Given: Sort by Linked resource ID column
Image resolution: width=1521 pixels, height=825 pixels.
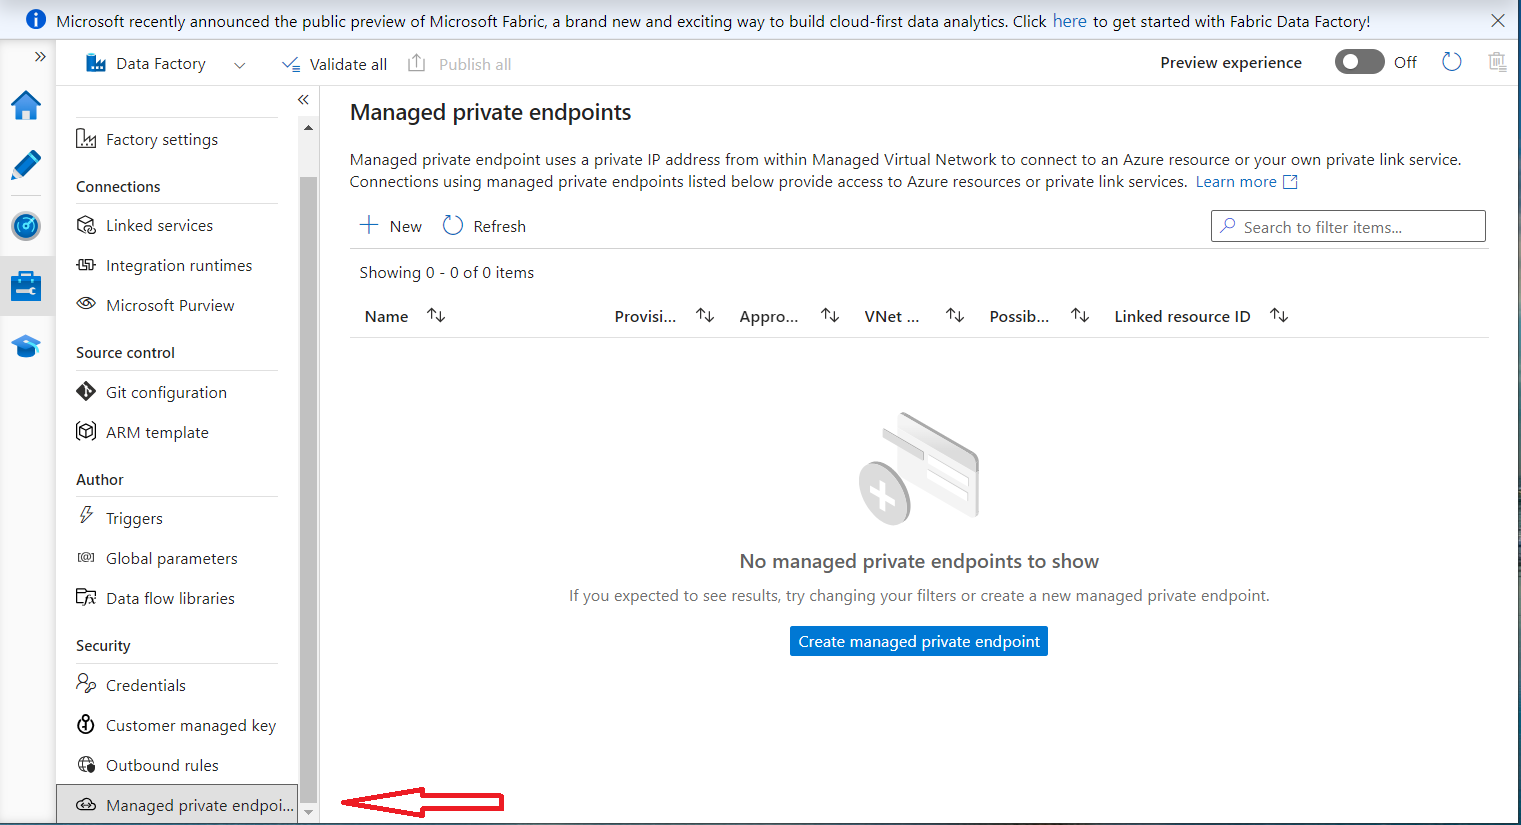Looking at the screenshot, I should click(x=1279, y=315).
